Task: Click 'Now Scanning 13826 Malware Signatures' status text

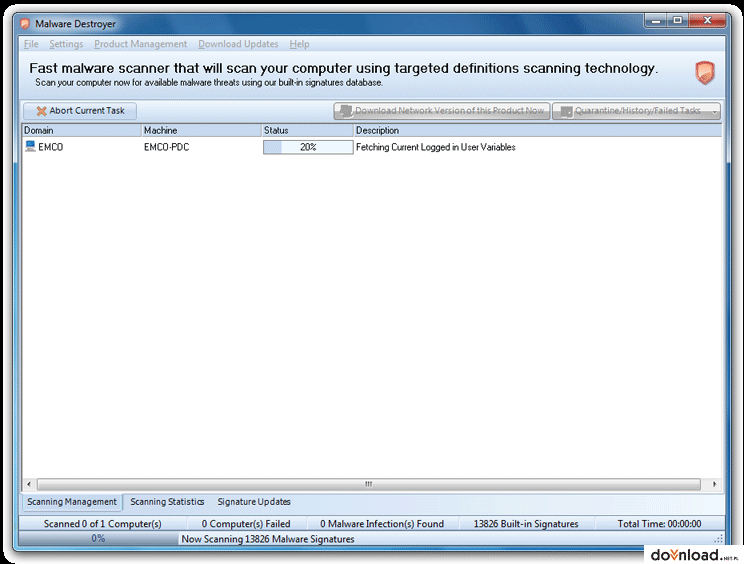Action: [268, 539]
